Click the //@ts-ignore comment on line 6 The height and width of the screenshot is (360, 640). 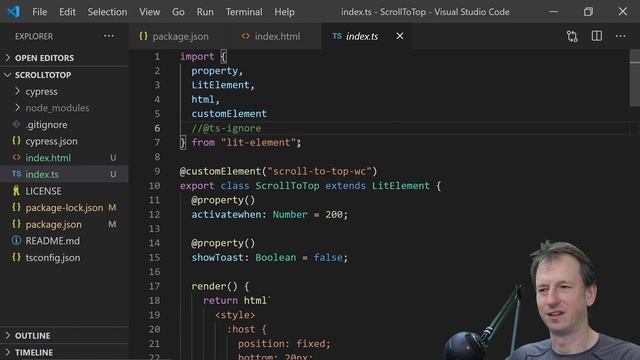click(226, 128)
